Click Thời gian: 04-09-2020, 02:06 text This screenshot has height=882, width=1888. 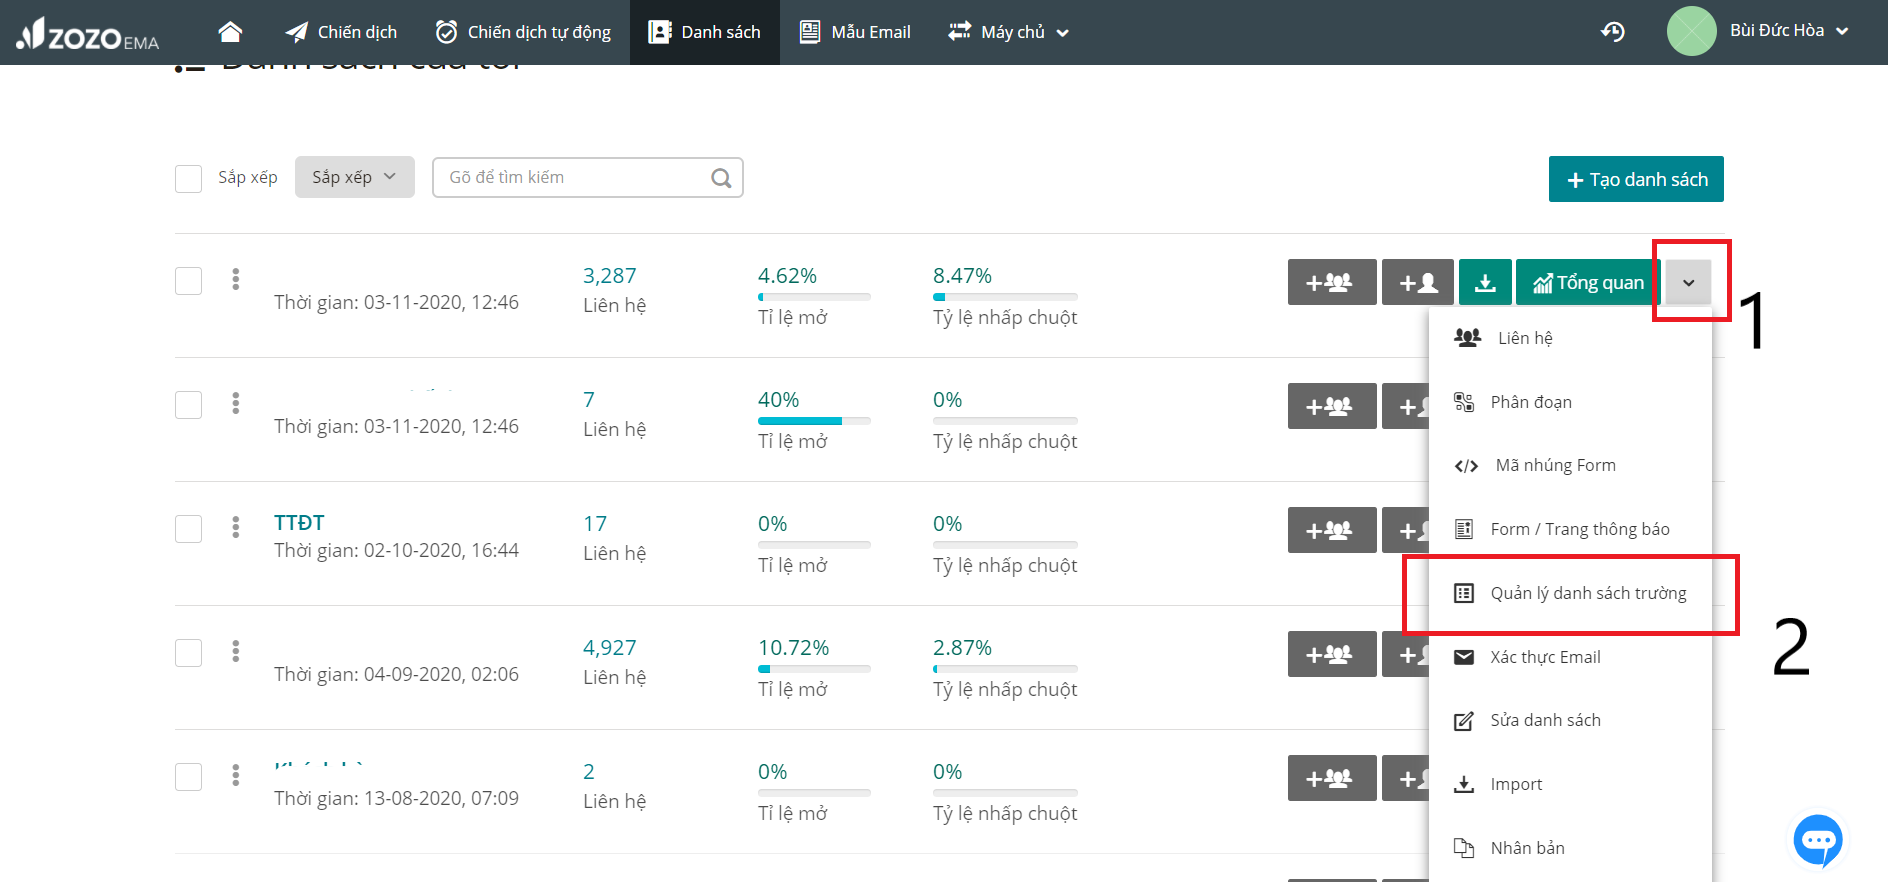(396, 674)
